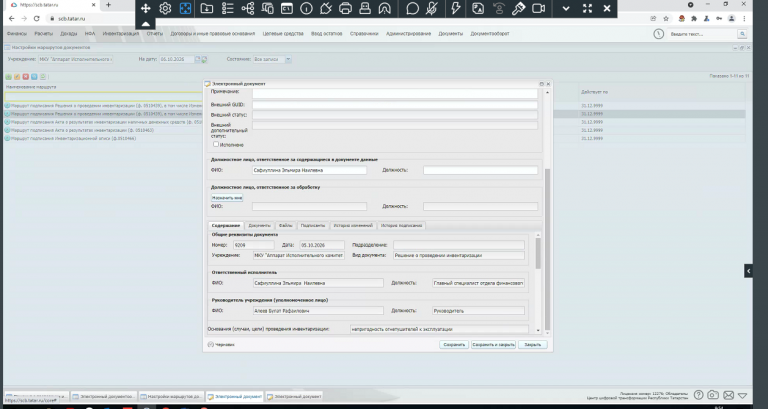Toggle the blue fit-to-screen icon
This screenshot has height=409, width=768.
pyautogui.click(x=185, y=8)
